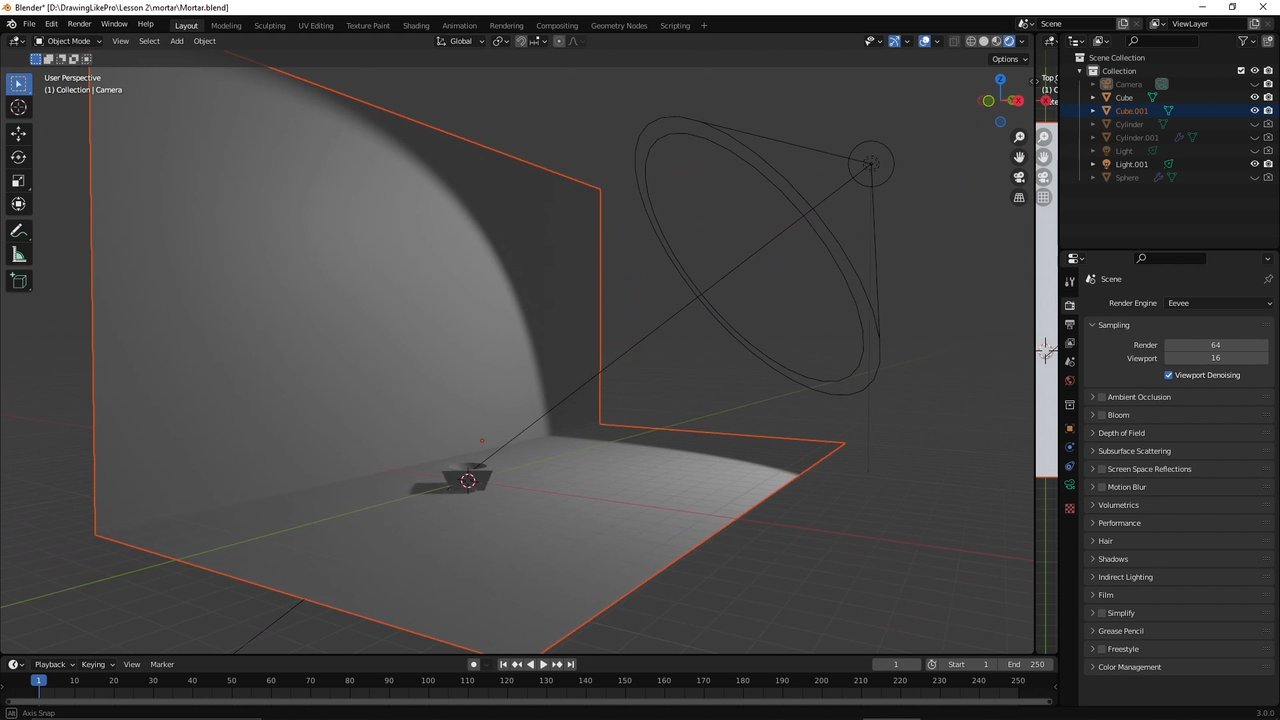Open Object Mode dropdown
1280x720 pixels.
(x=67, y=41)
